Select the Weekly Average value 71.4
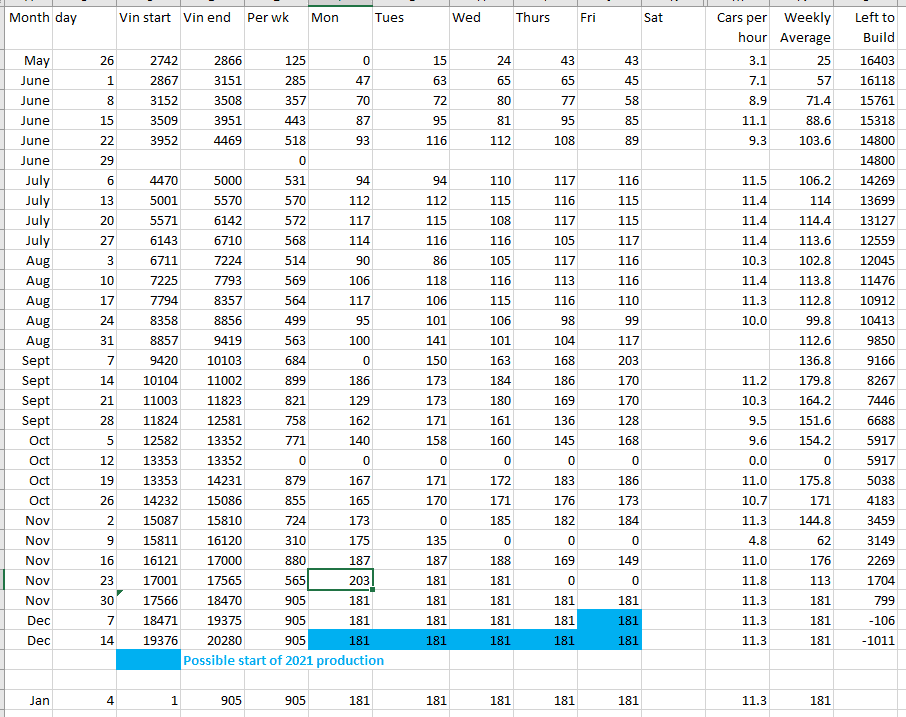The image size is (906, 717). [x=805, y=100]
